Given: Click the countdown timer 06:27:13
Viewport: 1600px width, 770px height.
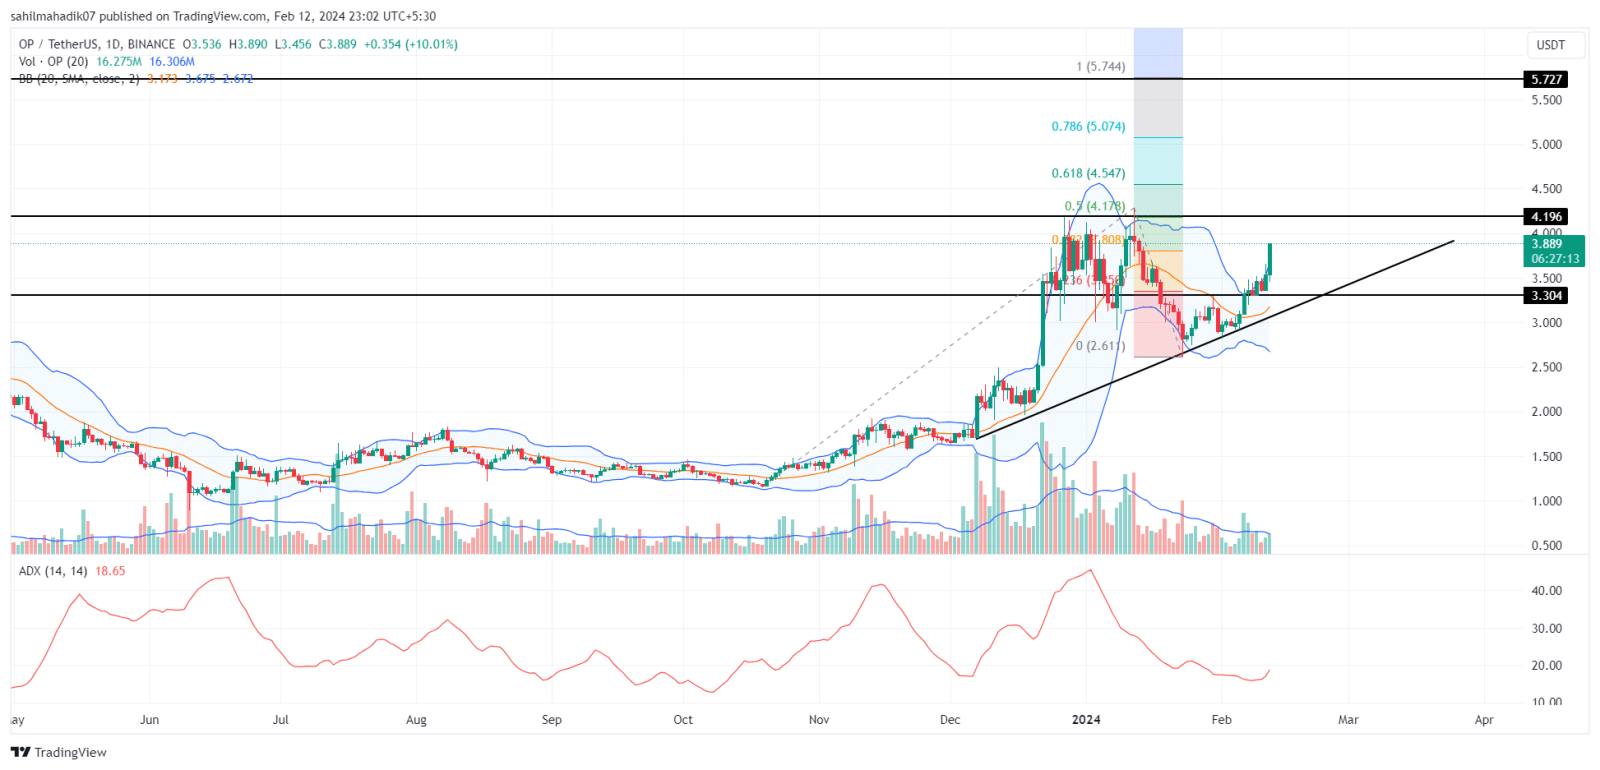Looking at the screenshot, I should [1555, 259].
